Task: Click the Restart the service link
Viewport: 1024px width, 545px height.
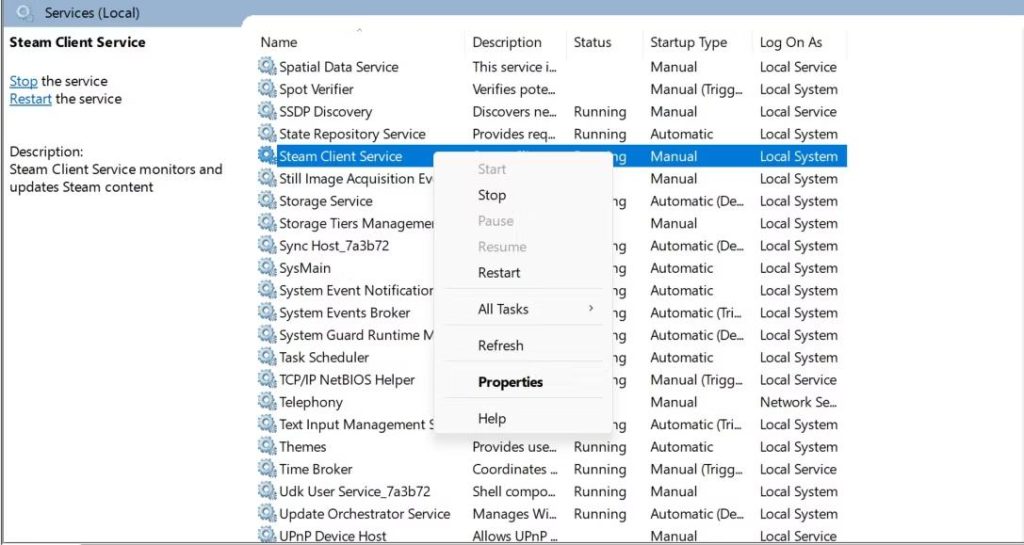Action: click(30, 99)
